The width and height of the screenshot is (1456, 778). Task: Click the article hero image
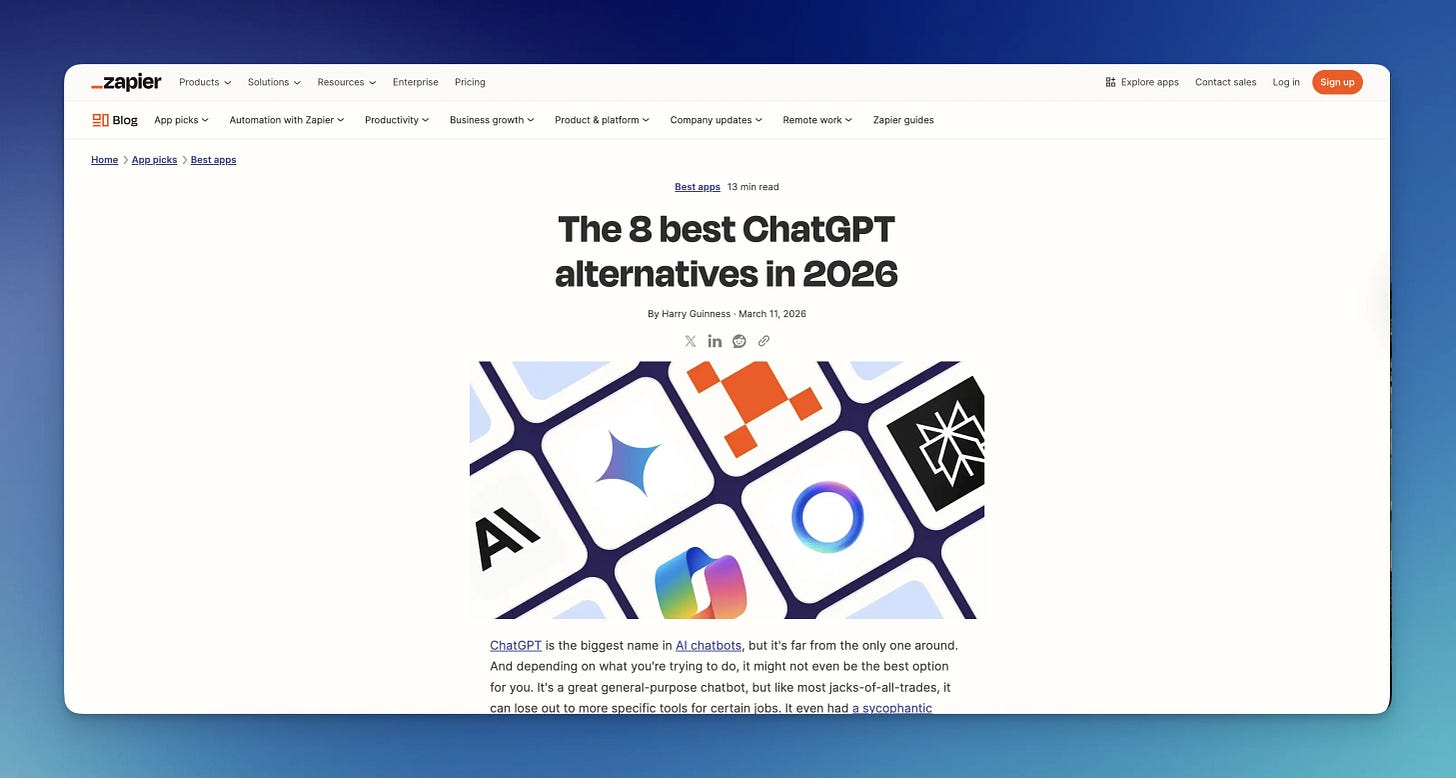coord(727,490)
